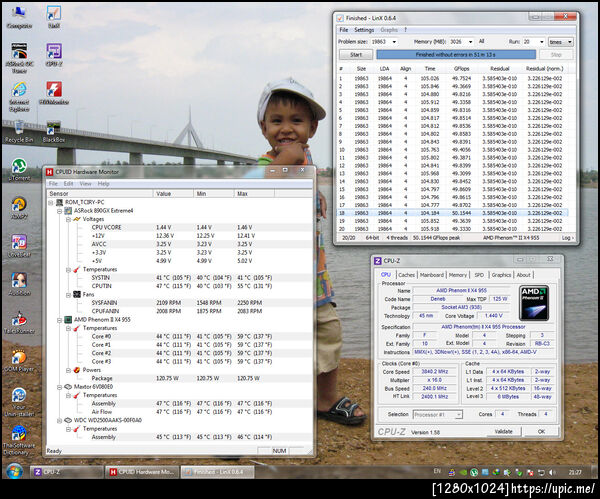Image resolution: width=600 pixels, height=499 pixels.
Task: Launch ASRock OC Tuner from desktop
Action: click(19, 57)
